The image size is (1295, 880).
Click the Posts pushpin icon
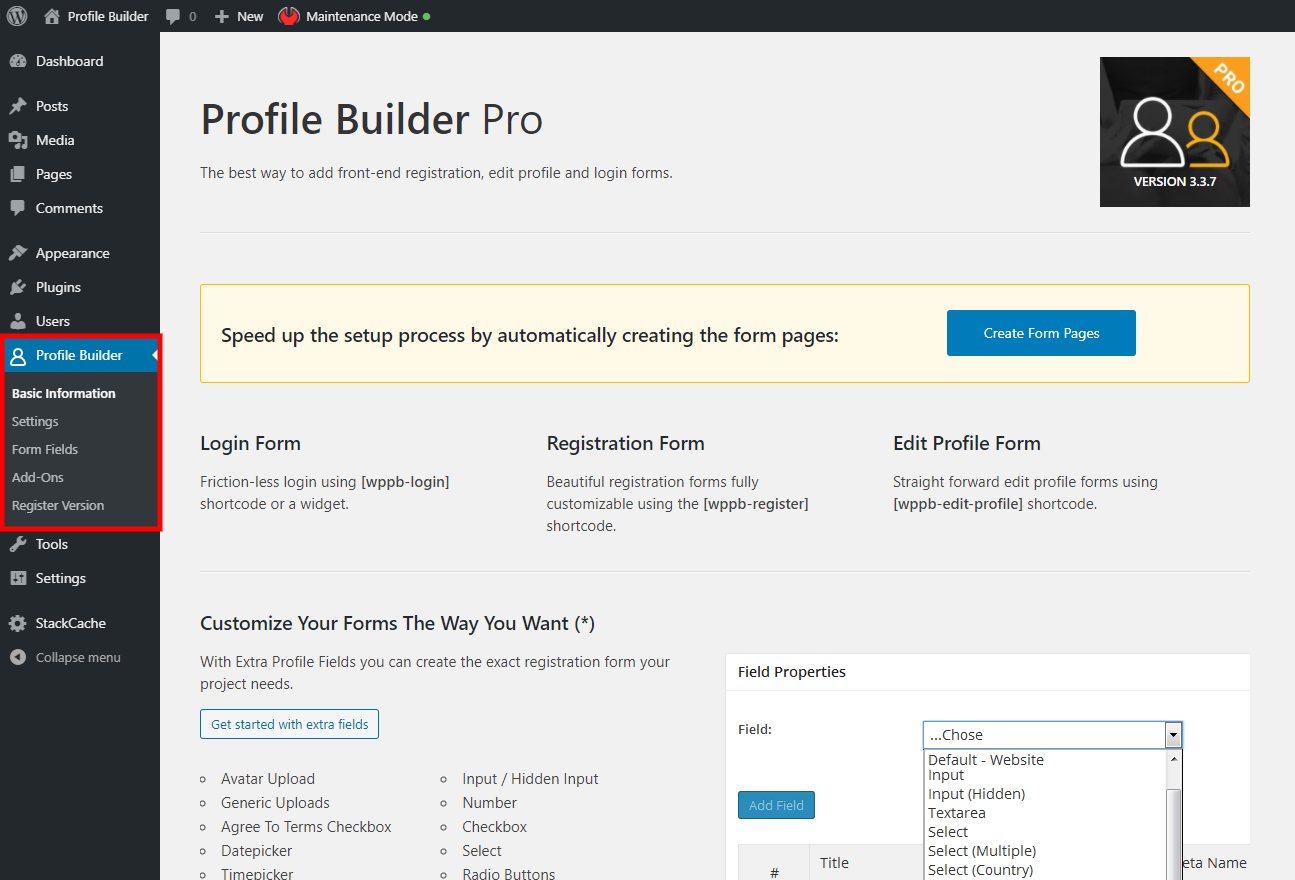18,106
